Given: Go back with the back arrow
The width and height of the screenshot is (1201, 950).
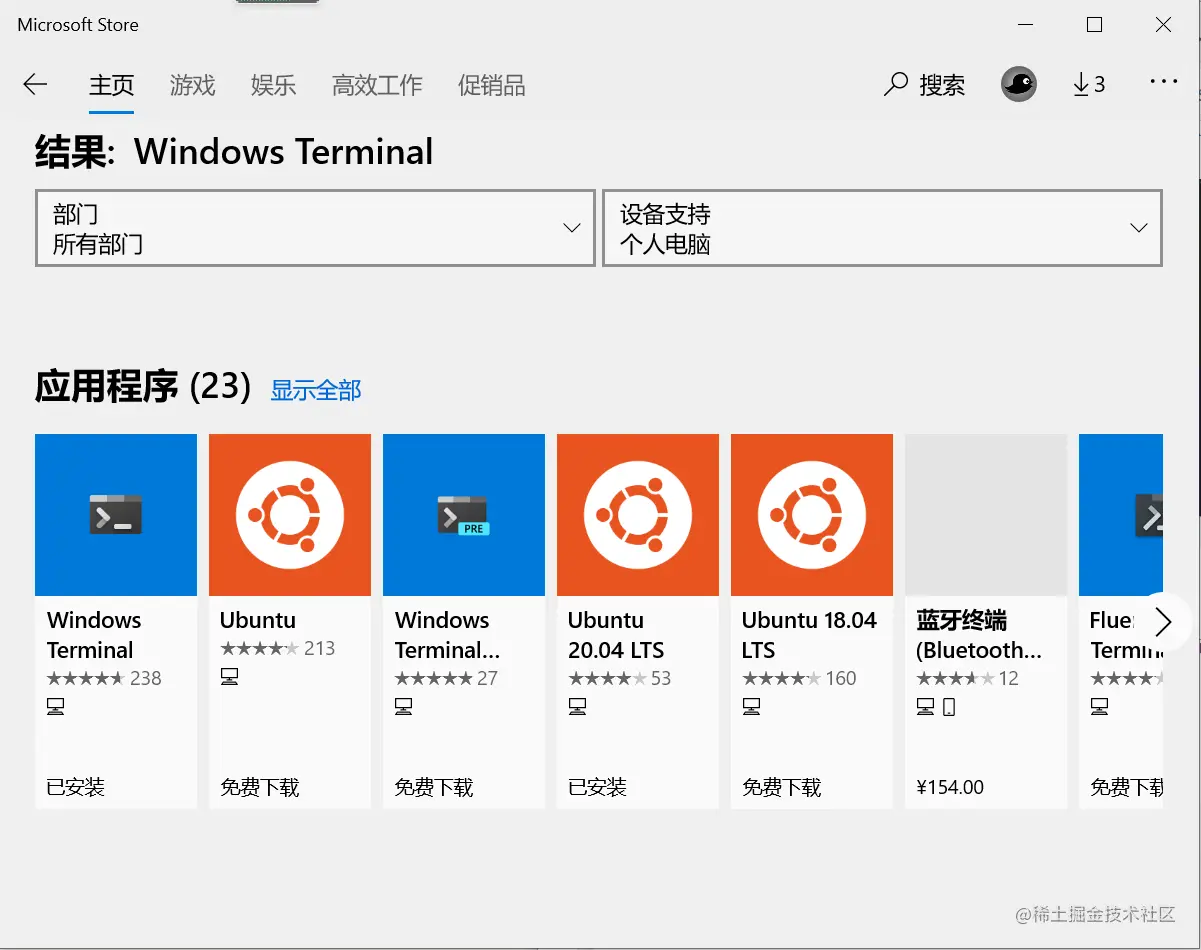Looking at the screenshot, I should [35, 85].
